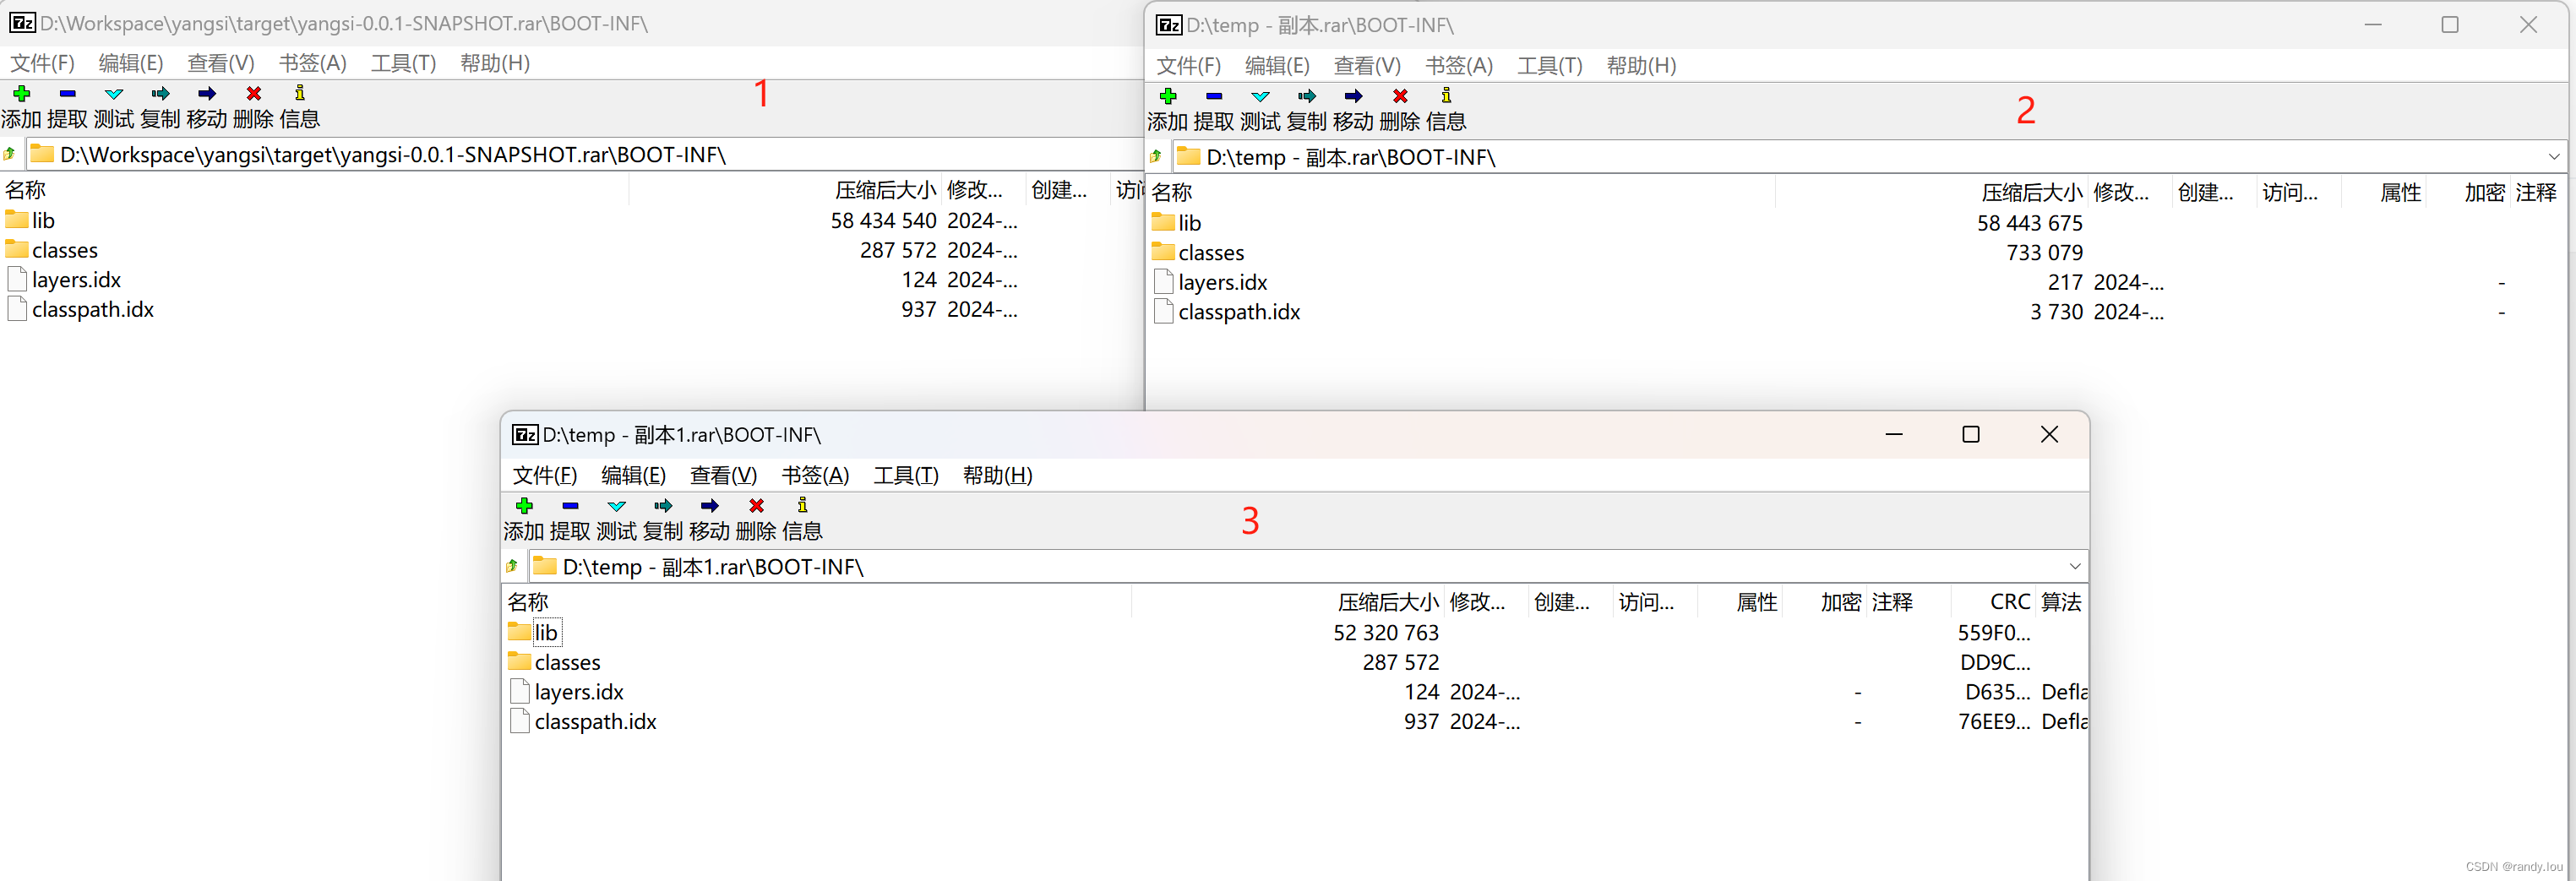Click the Extract (提取) icon in the 副本.rar window
The height and width of the screenshot is (881, 2576).
coord(1214,97)
